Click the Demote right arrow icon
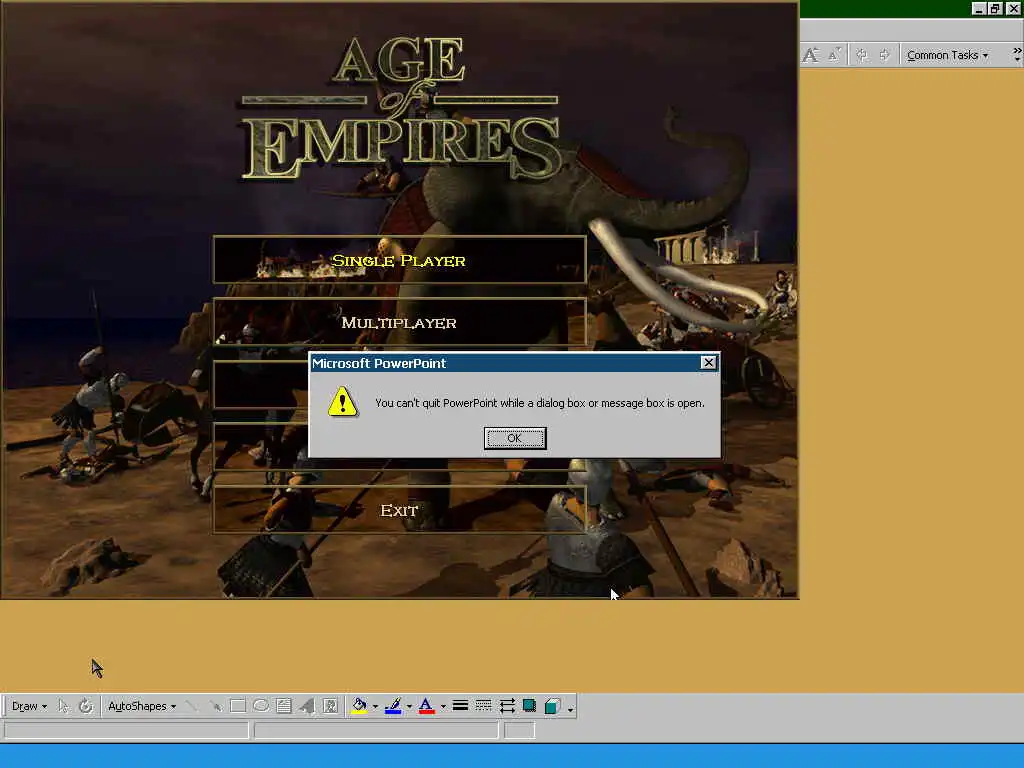The image size is (1024, 768). click(884, 55)
